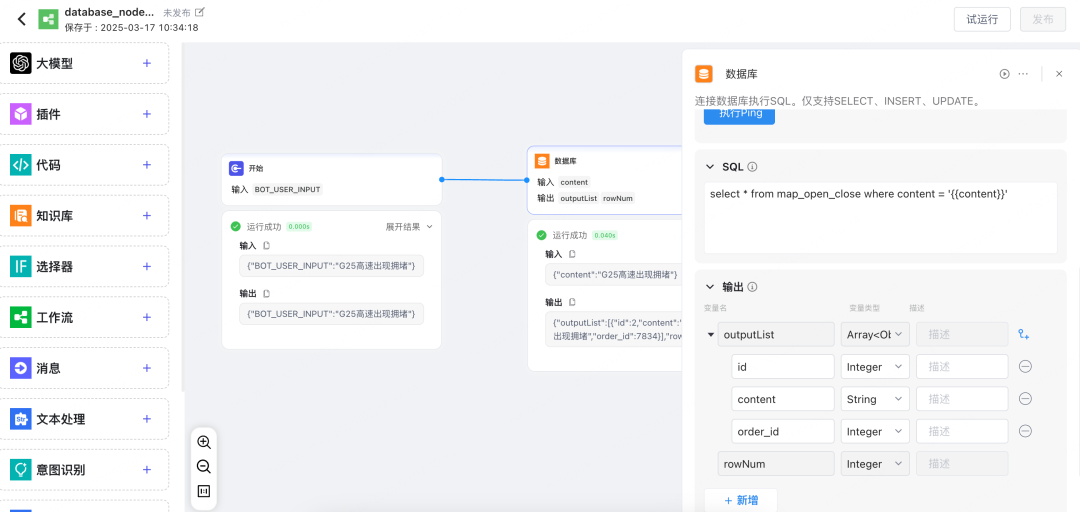The height and width of the screenshot is (512, 1080).
Task: Run the 数据库 node with play icon
Action: (x=1005, y=74)
